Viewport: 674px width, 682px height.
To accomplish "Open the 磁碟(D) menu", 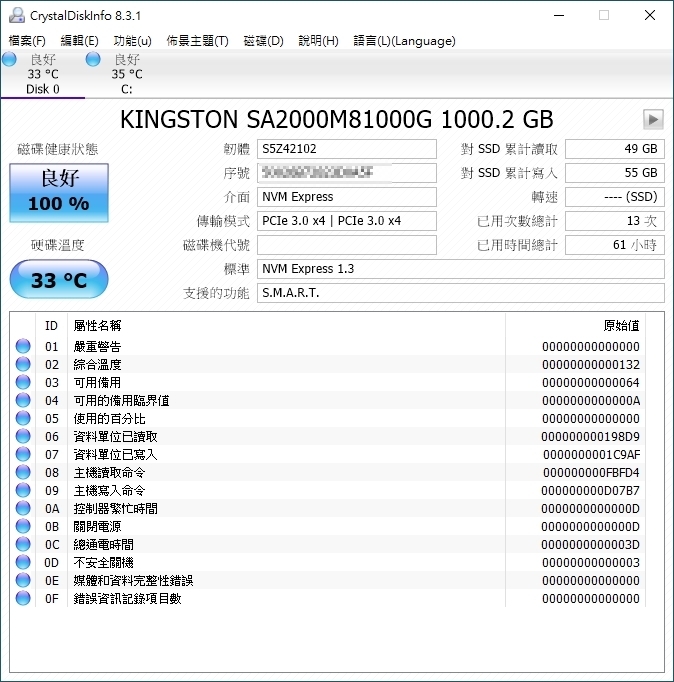I will pyautogui.click(x=263, y=41).
